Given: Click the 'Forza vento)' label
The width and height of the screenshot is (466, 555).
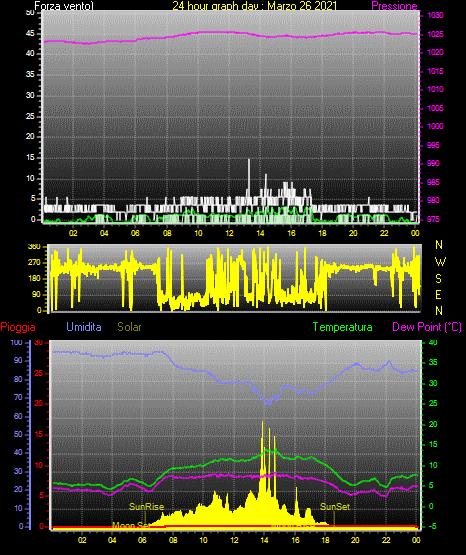Looking at the screenshot, I should (x=64, y=6).
